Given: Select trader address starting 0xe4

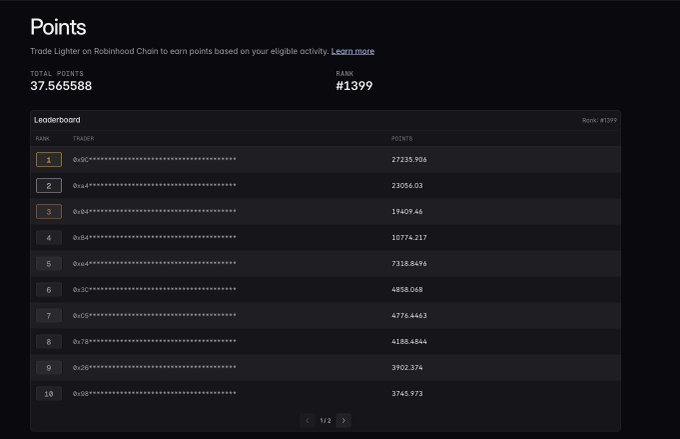Looking at the screenshot, I should (x=154, y=264).
